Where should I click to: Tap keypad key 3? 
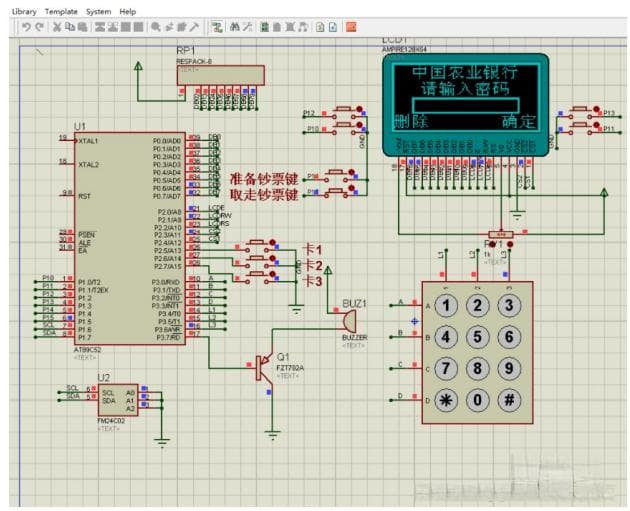click(509, 306)
